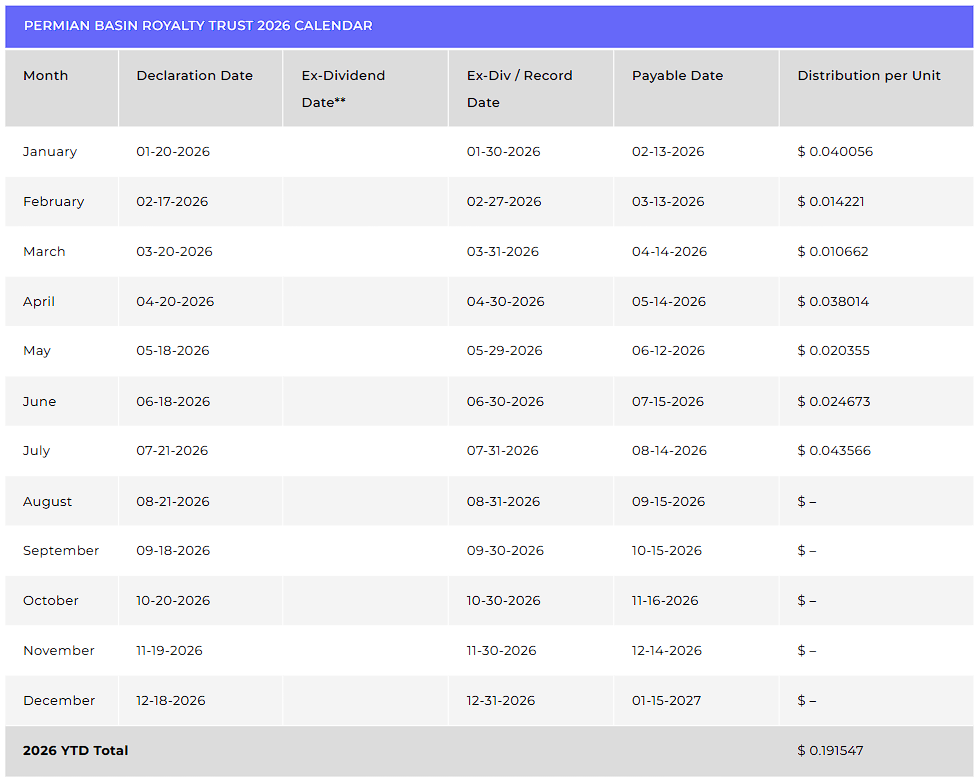Select record date 07-31-2026

502,451
